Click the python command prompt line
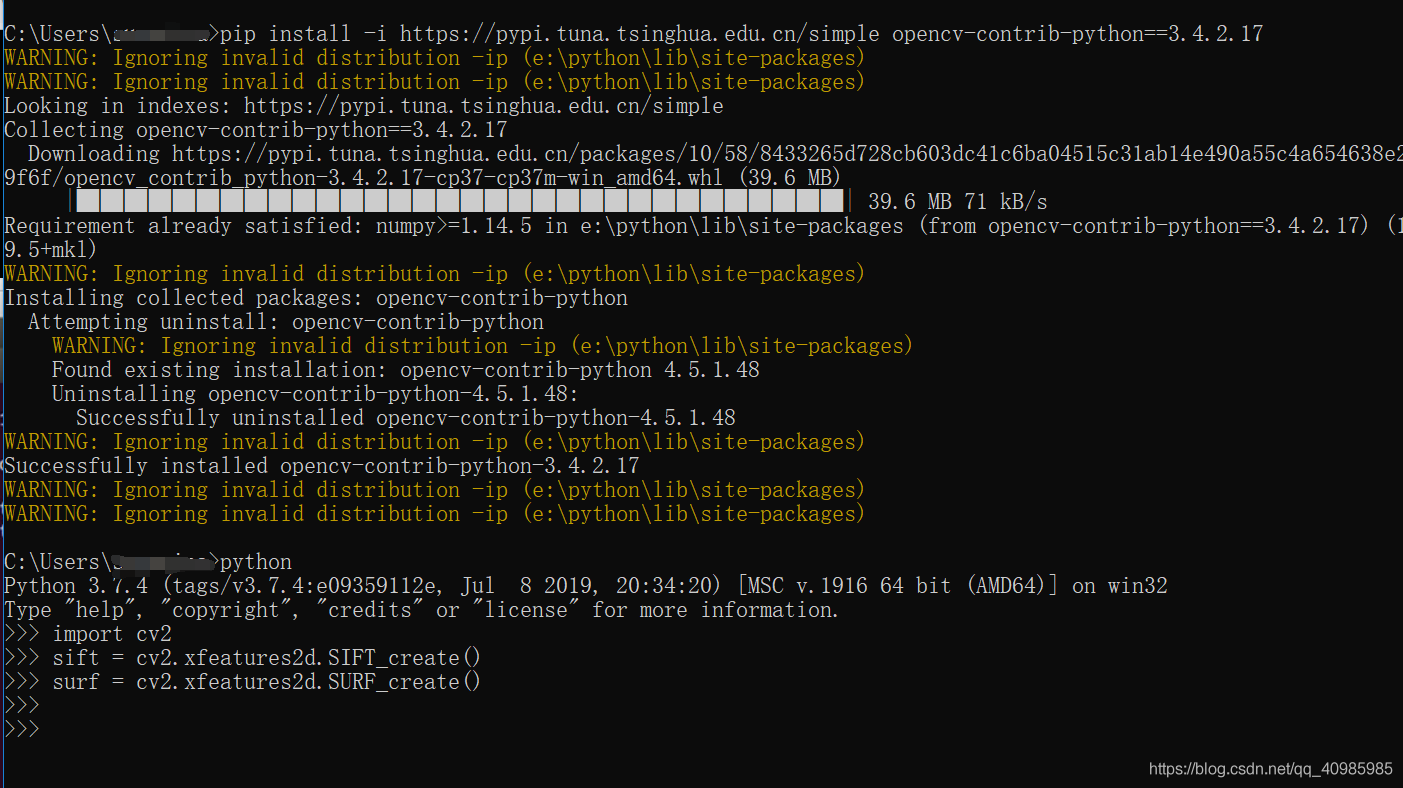The image size is (1403, 788). (x=148, y=561)
